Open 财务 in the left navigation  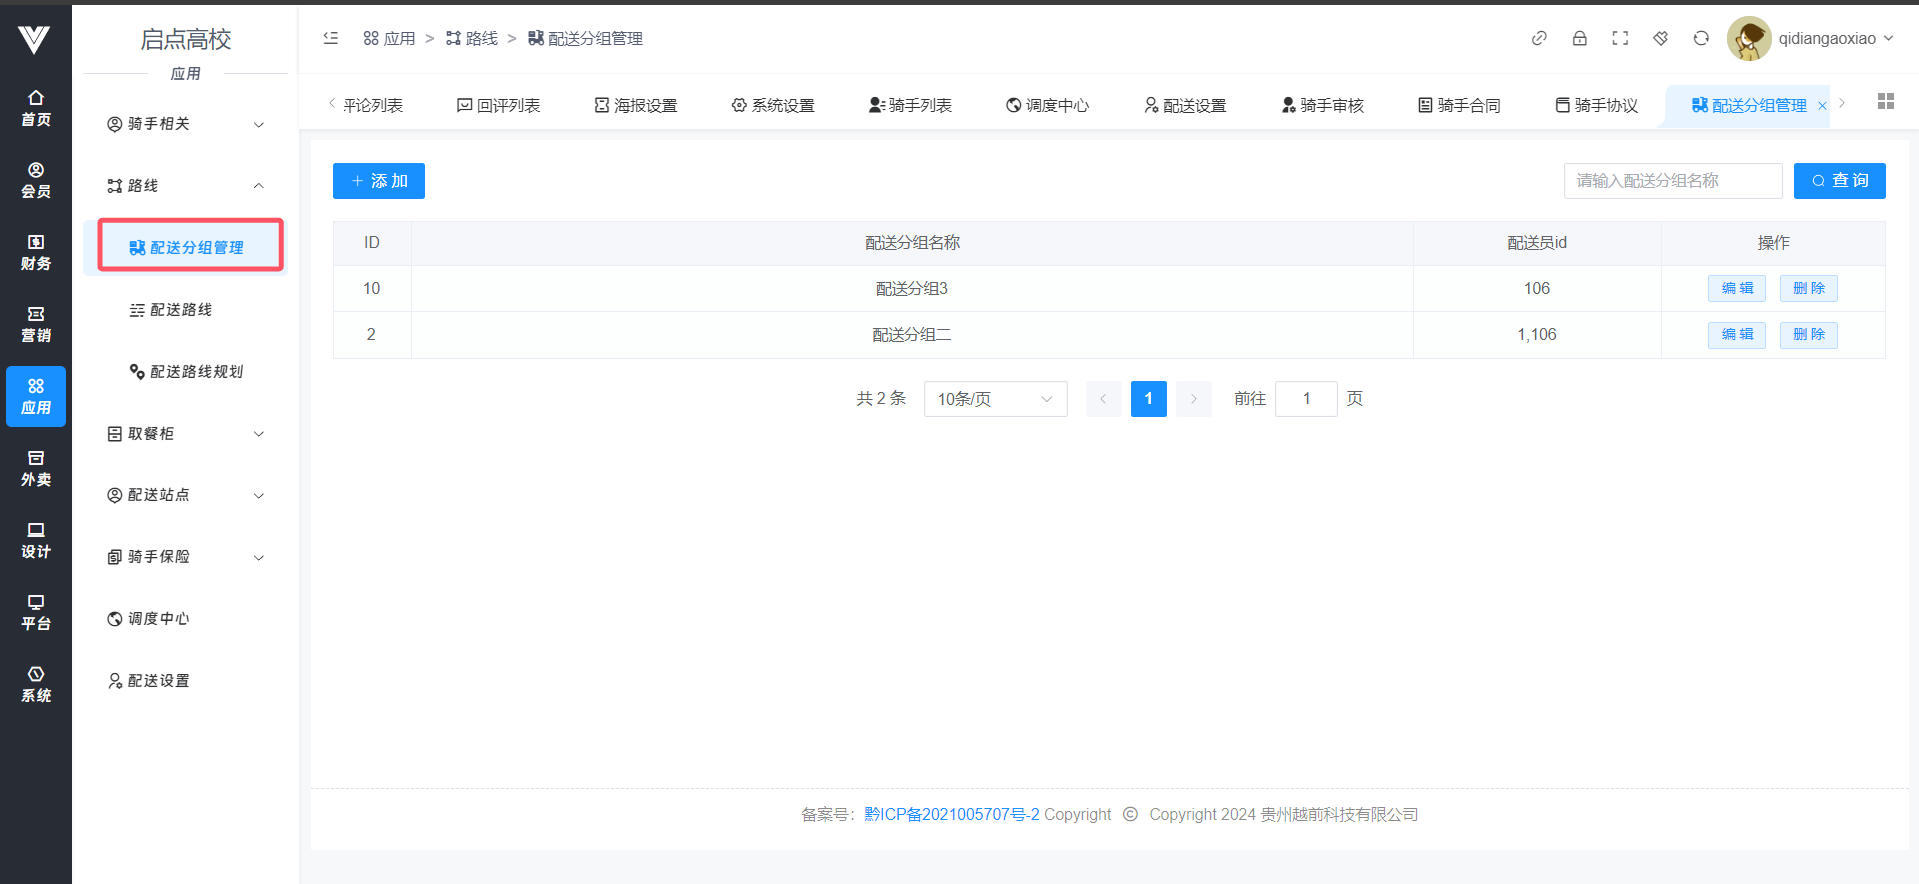[36, 252]
